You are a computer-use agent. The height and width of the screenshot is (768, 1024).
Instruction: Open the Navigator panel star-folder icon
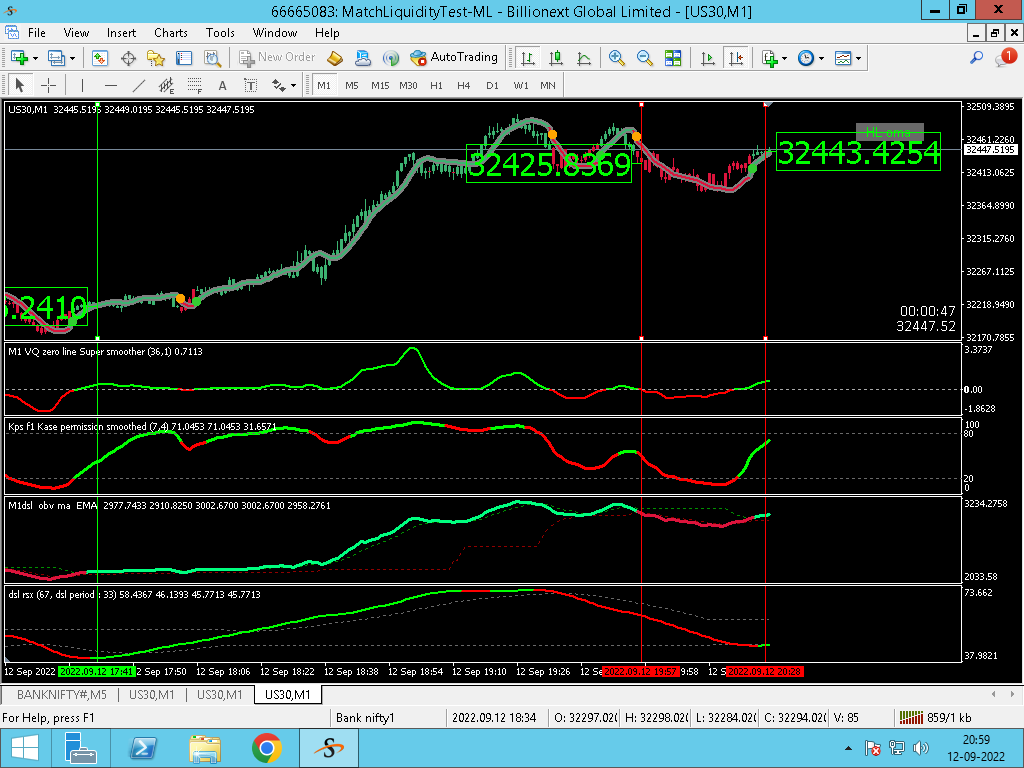coord(156,58)
